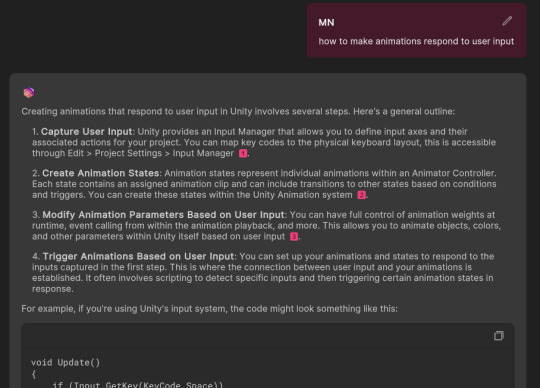Screen dimensions: 540x388
Task: Click the code block header bar
Action: (x=268, y=336)
